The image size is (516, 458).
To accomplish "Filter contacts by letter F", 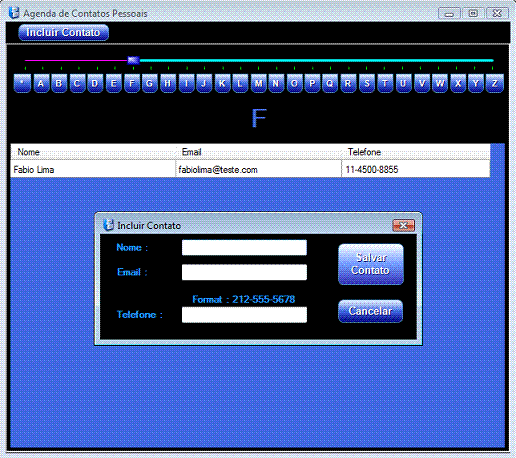I will (x=132, y=83).
